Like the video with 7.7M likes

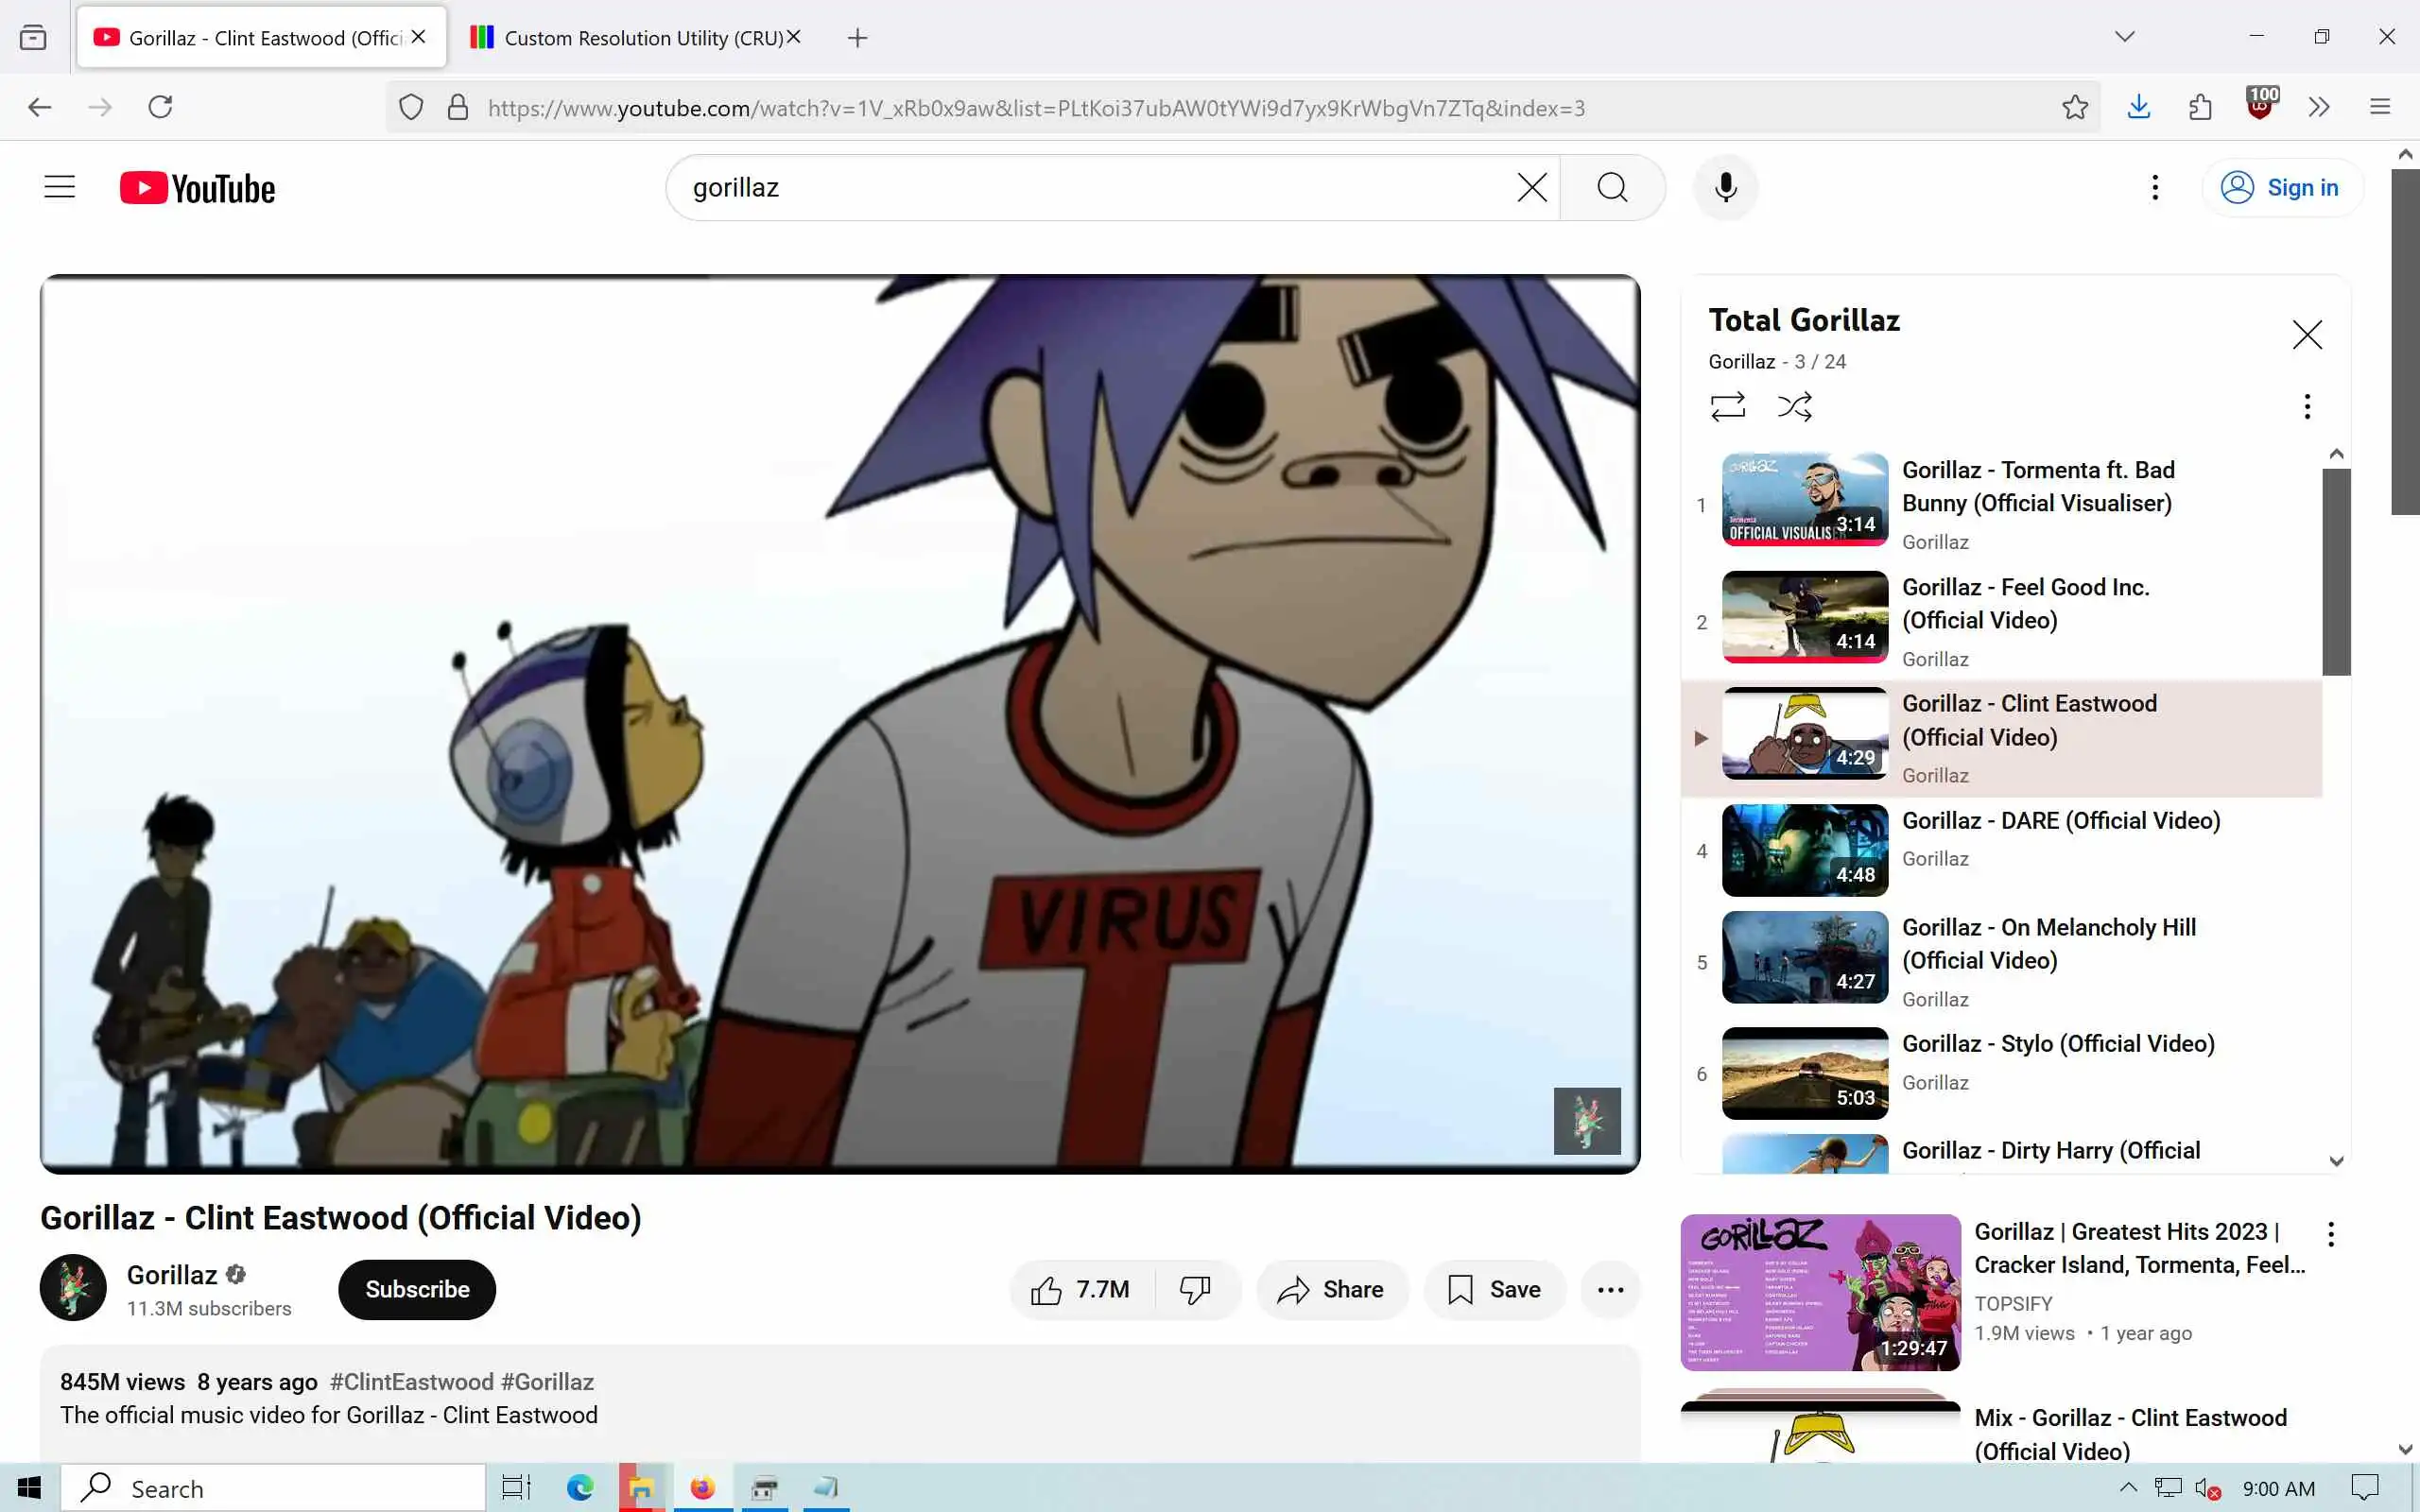[1081, 1289]
